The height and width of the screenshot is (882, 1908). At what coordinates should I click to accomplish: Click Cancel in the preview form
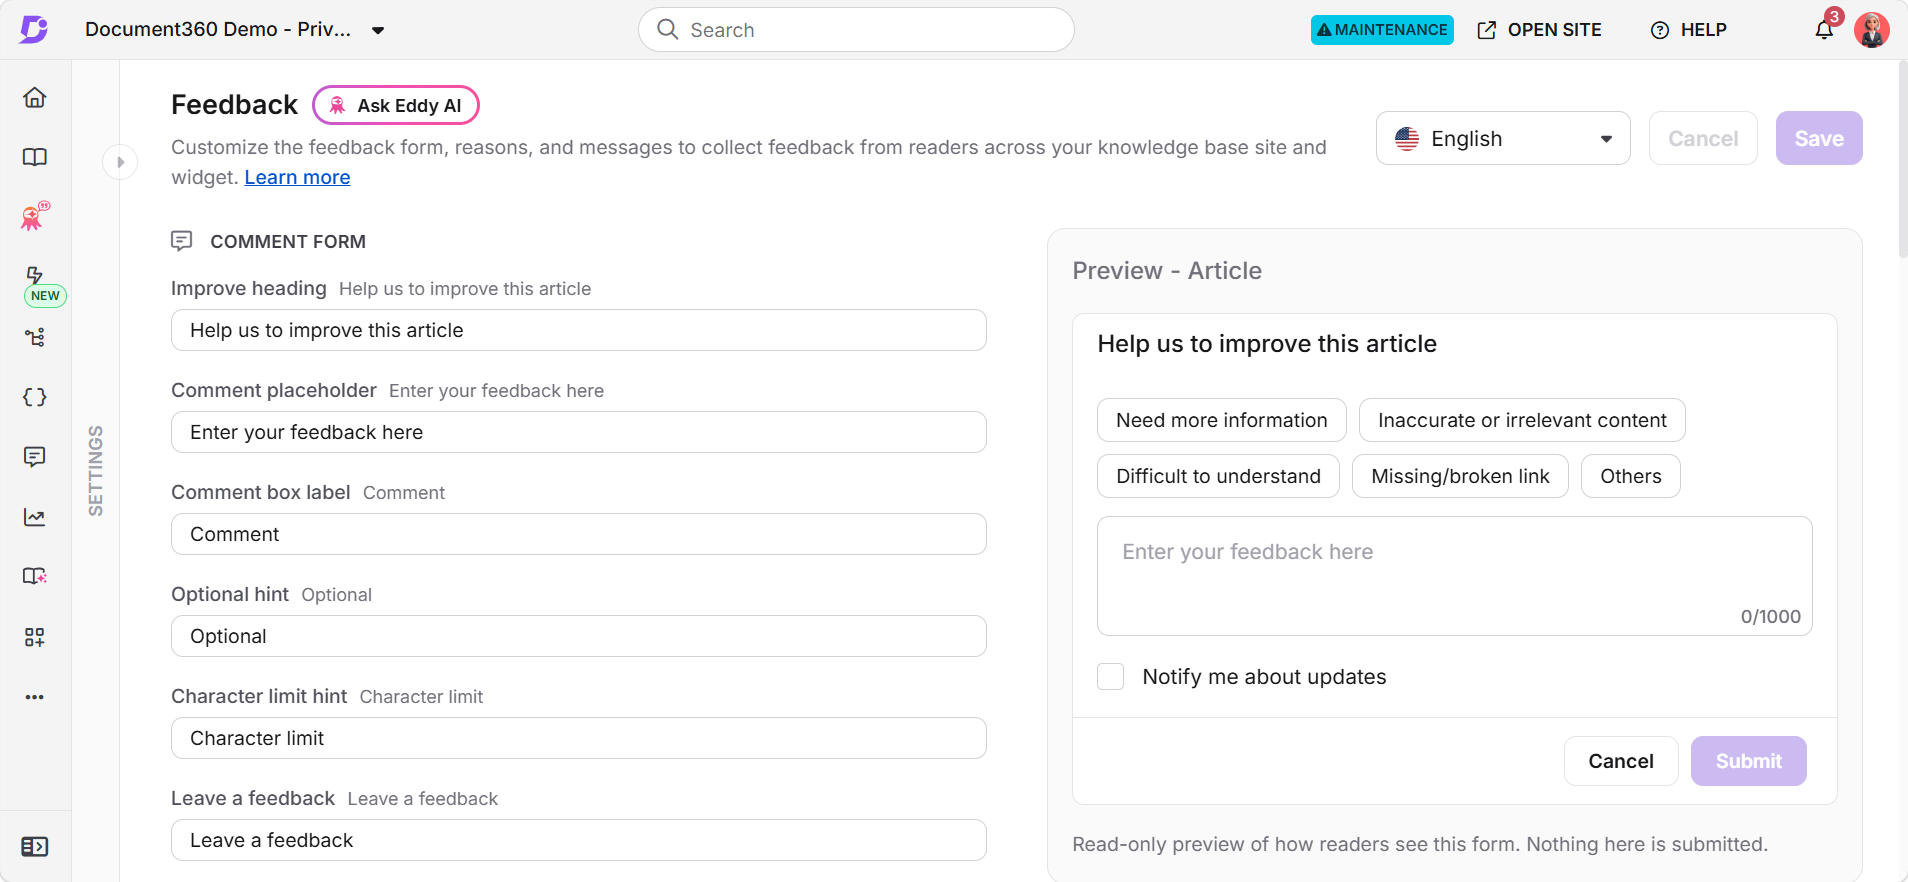pos(1621,761)
